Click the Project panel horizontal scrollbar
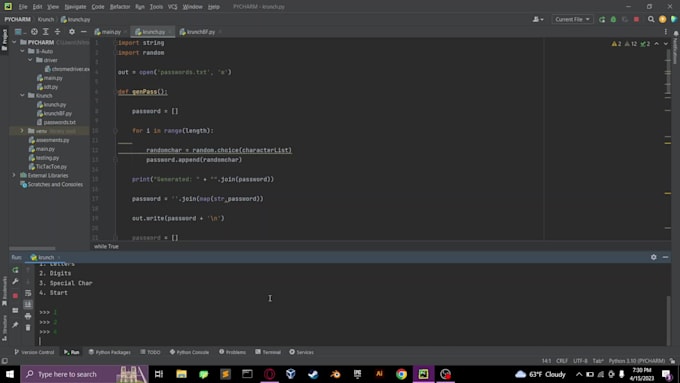The width and height of the screenshot is (680, 383). pos(33,249)
